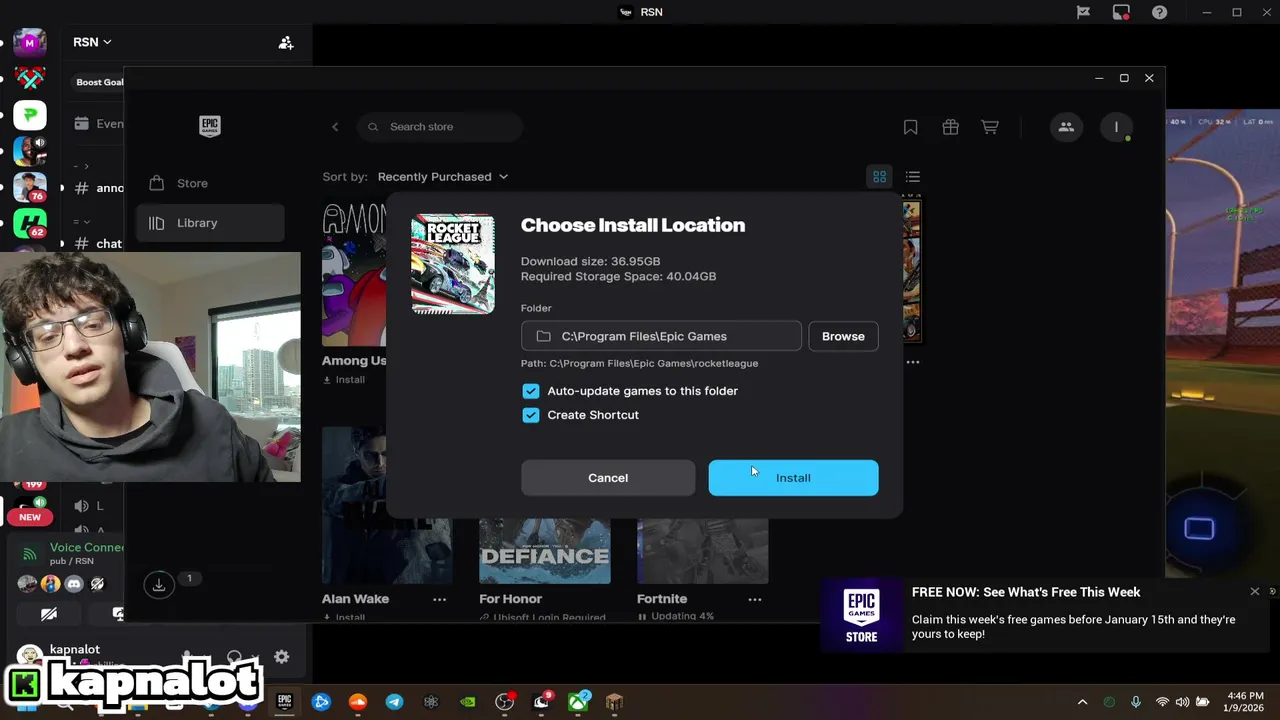Click the system tray microphone icon
Image resolution: width=1280 pixels, height=720 pixels.
[1135, 702]
